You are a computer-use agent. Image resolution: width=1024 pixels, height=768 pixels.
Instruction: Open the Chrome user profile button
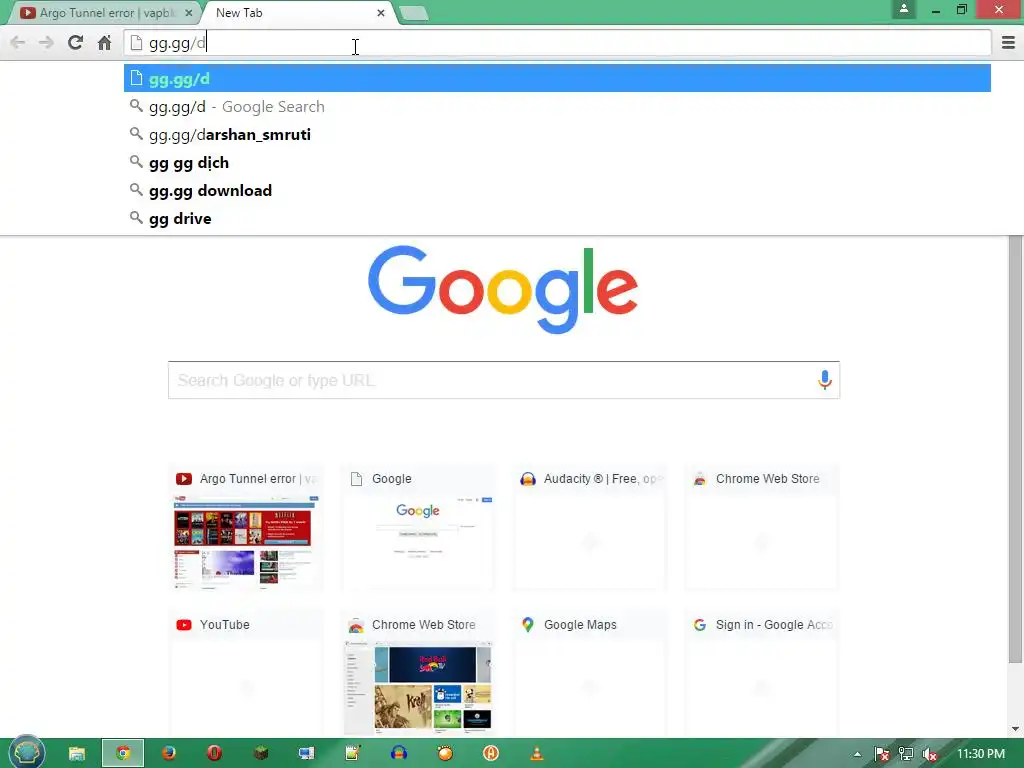pos(904,9)
